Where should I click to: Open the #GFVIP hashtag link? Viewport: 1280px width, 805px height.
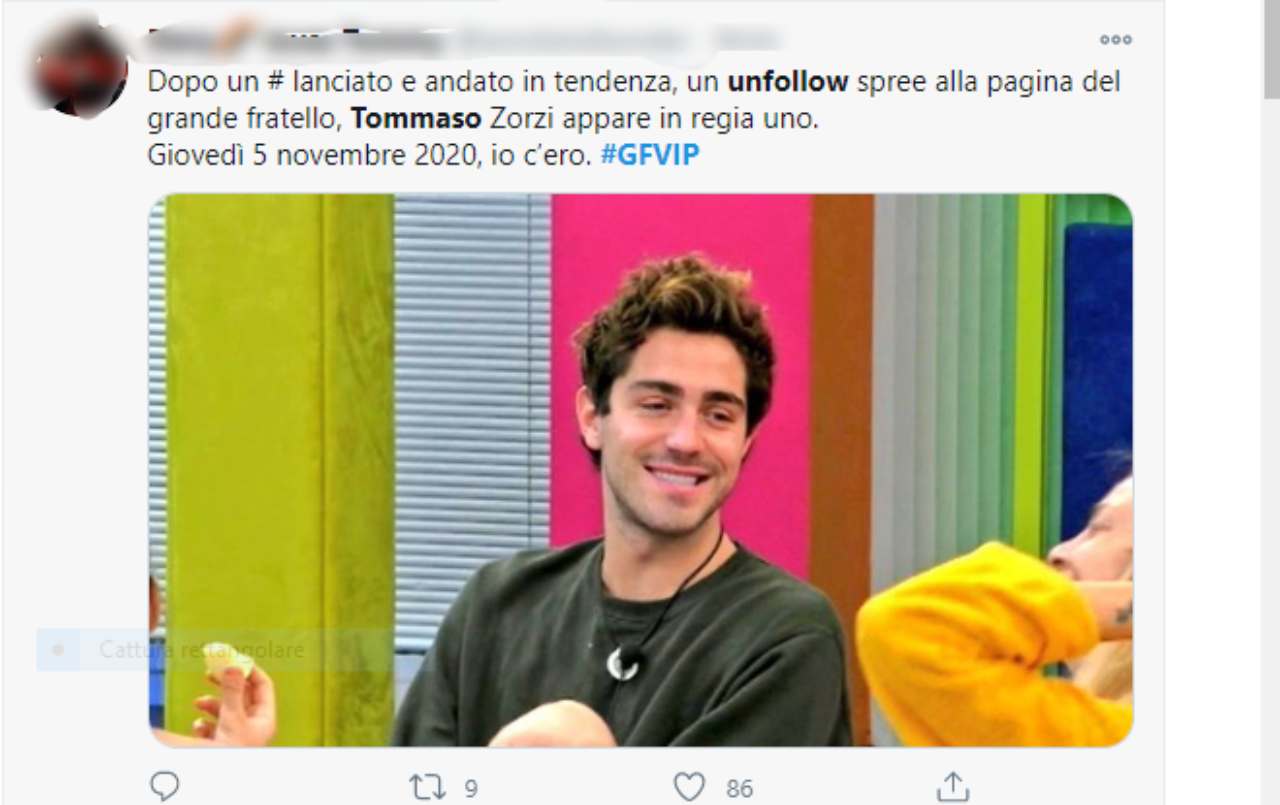[x=650, y=156]
